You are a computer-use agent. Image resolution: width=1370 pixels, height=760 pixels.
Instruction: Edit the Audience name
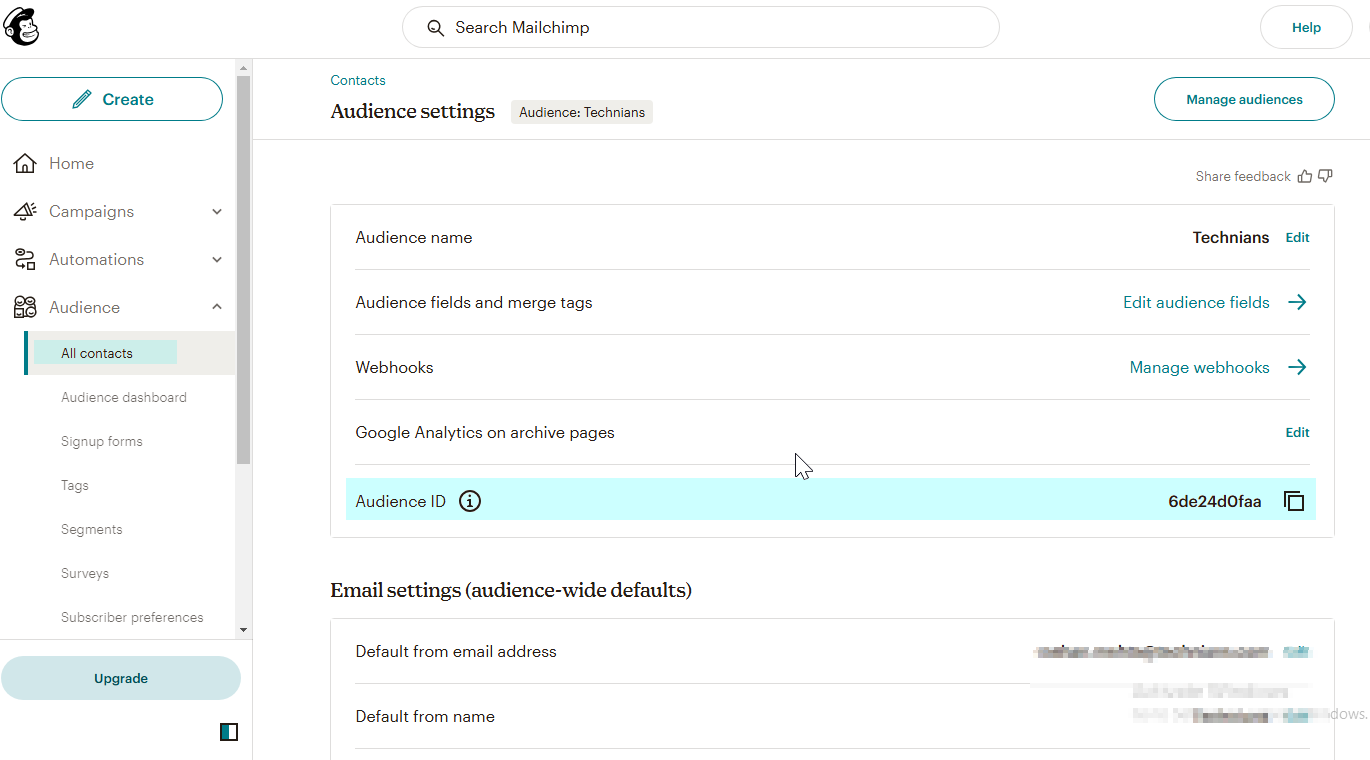click(1297, 237)
